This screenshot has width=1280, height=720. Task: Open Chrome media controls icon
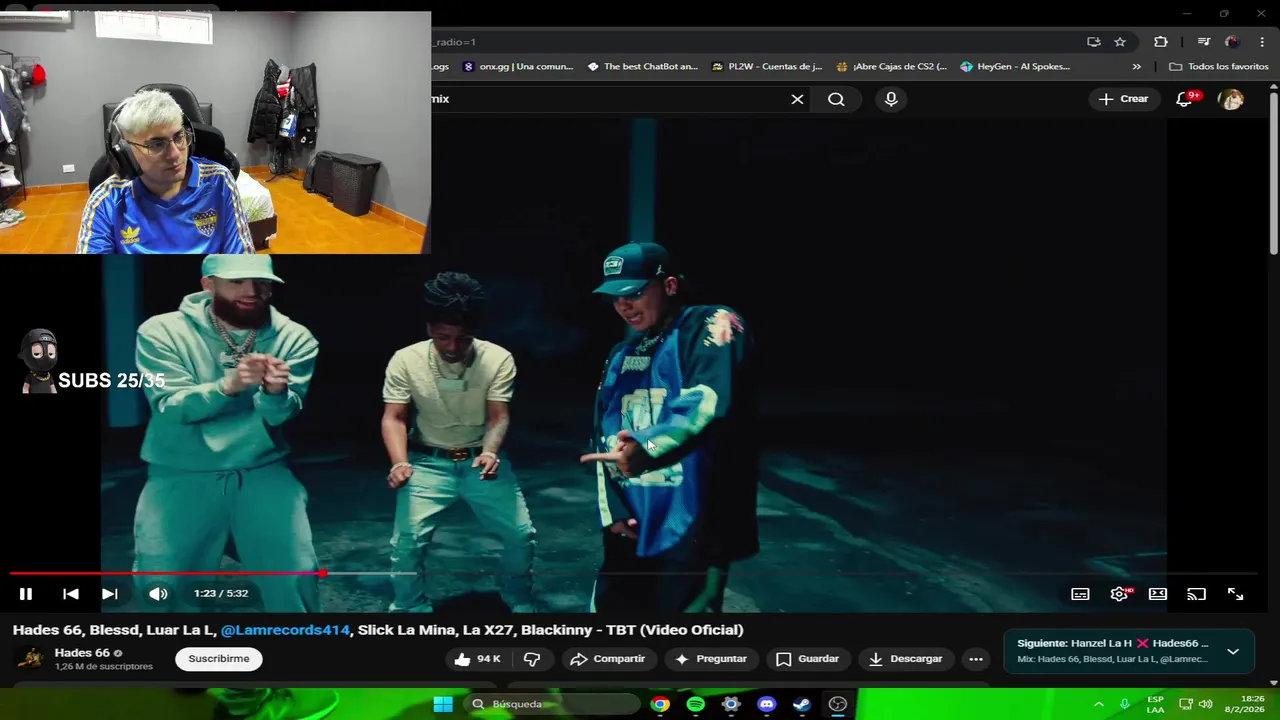(1203, 42)
